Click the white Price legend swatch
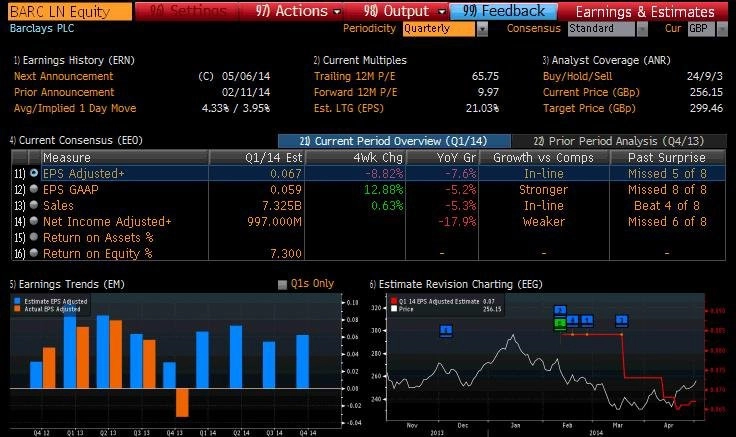 point(394,309)
